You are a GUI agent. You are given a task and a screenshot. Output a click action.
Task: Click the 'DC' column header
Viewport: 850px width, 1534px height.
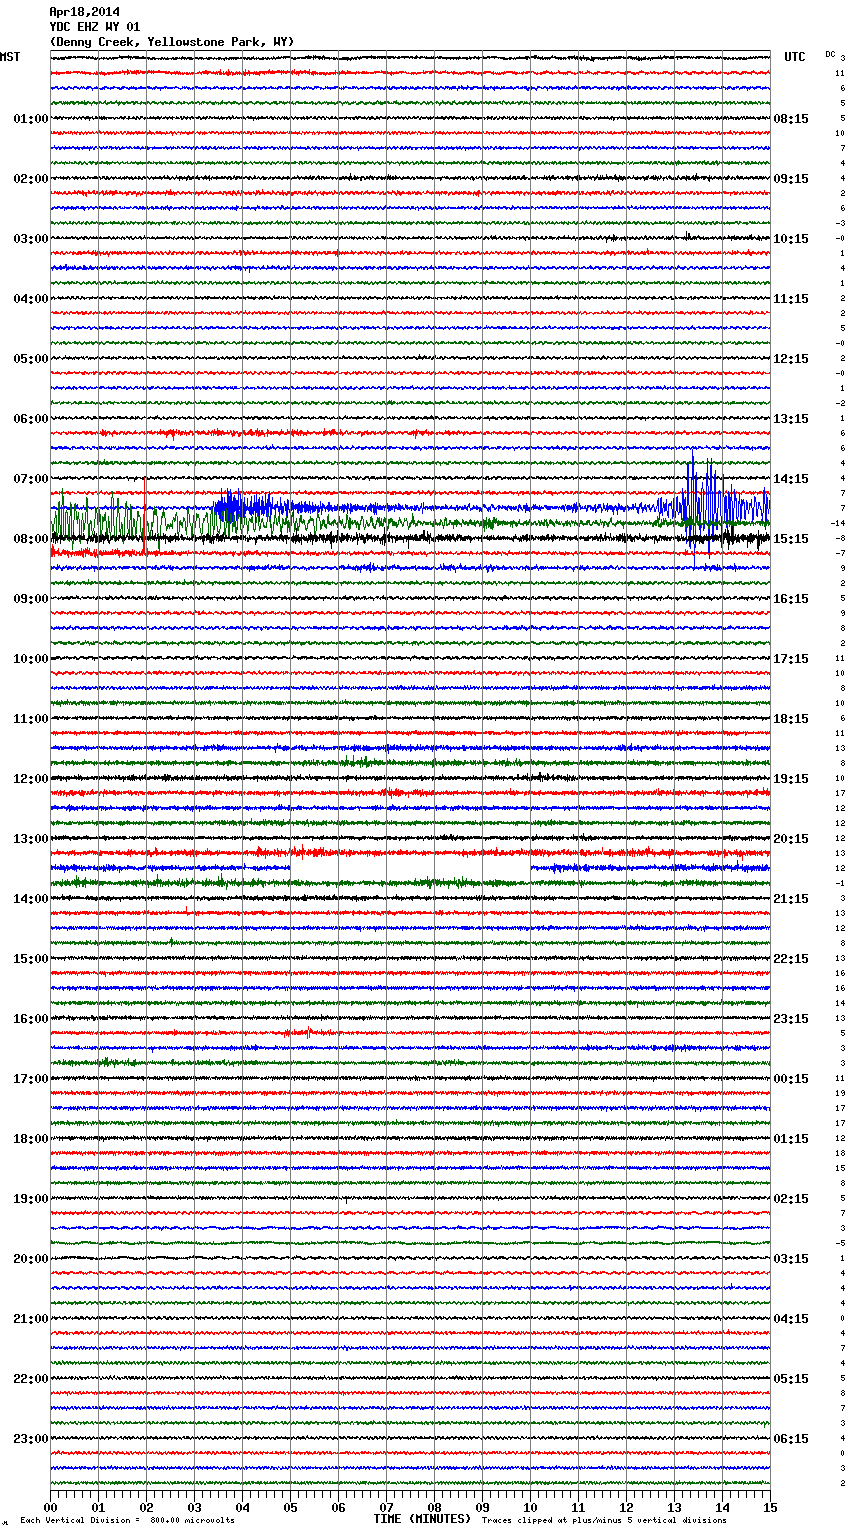point(830,54)
